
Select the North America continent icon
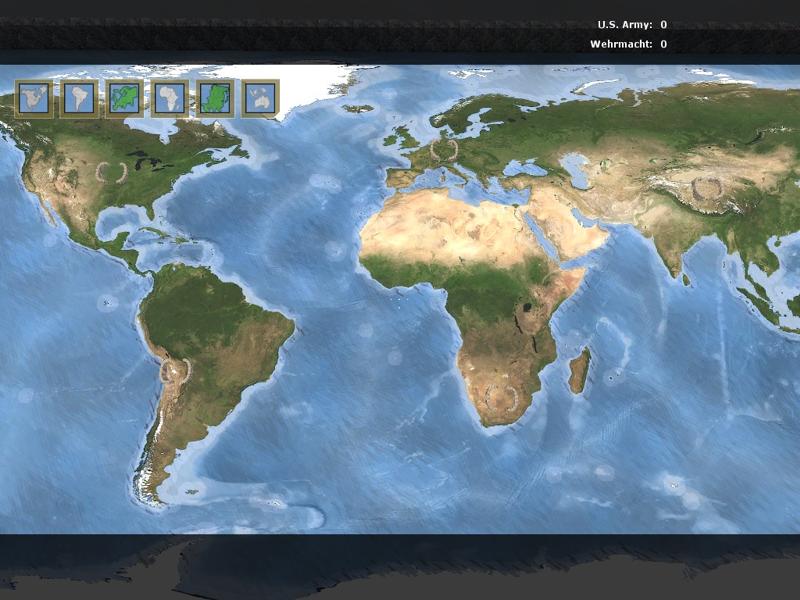click(34, 98)
